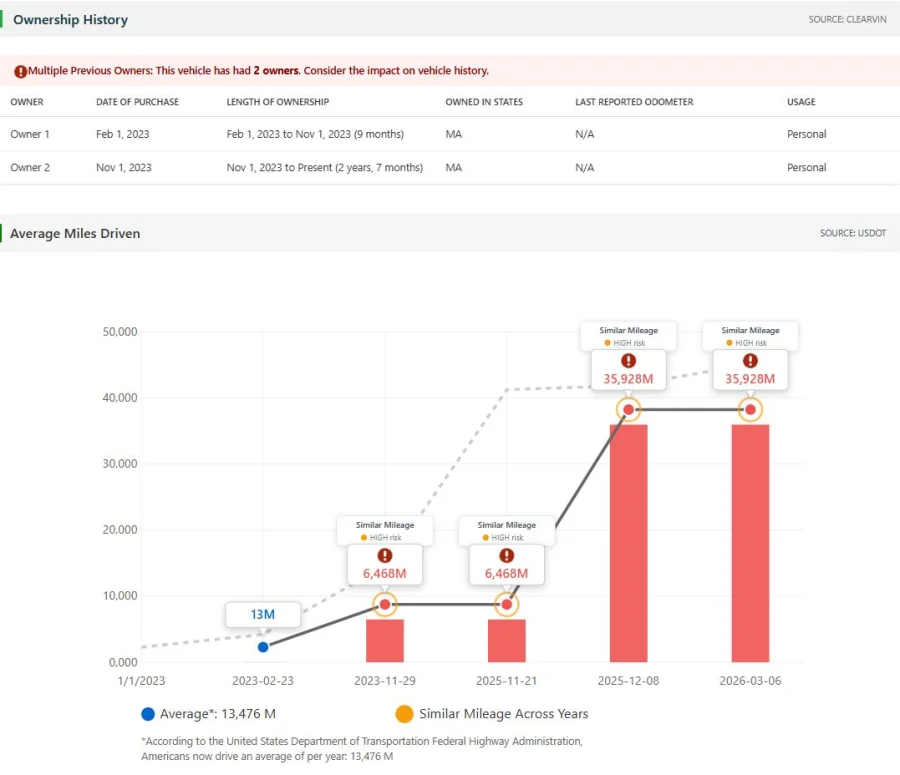Click Owner 1's N/A odometer cell
900x775 pixels.
[x=584, y=134]
